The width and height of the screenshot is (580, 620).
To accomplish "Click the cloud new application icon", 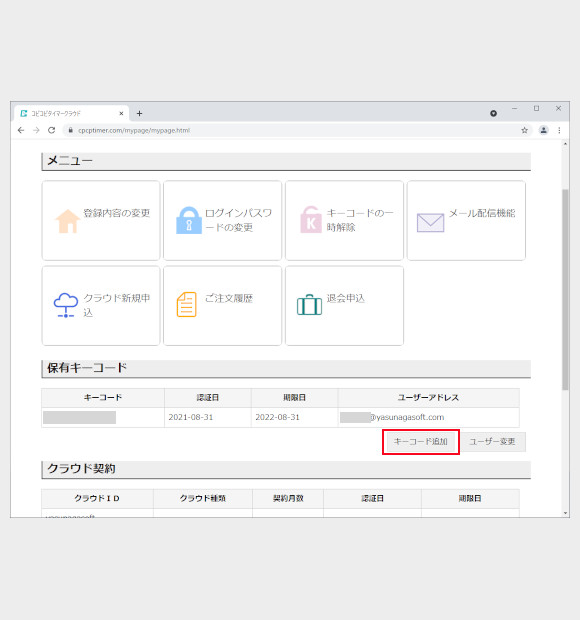I will click(66, 305).
